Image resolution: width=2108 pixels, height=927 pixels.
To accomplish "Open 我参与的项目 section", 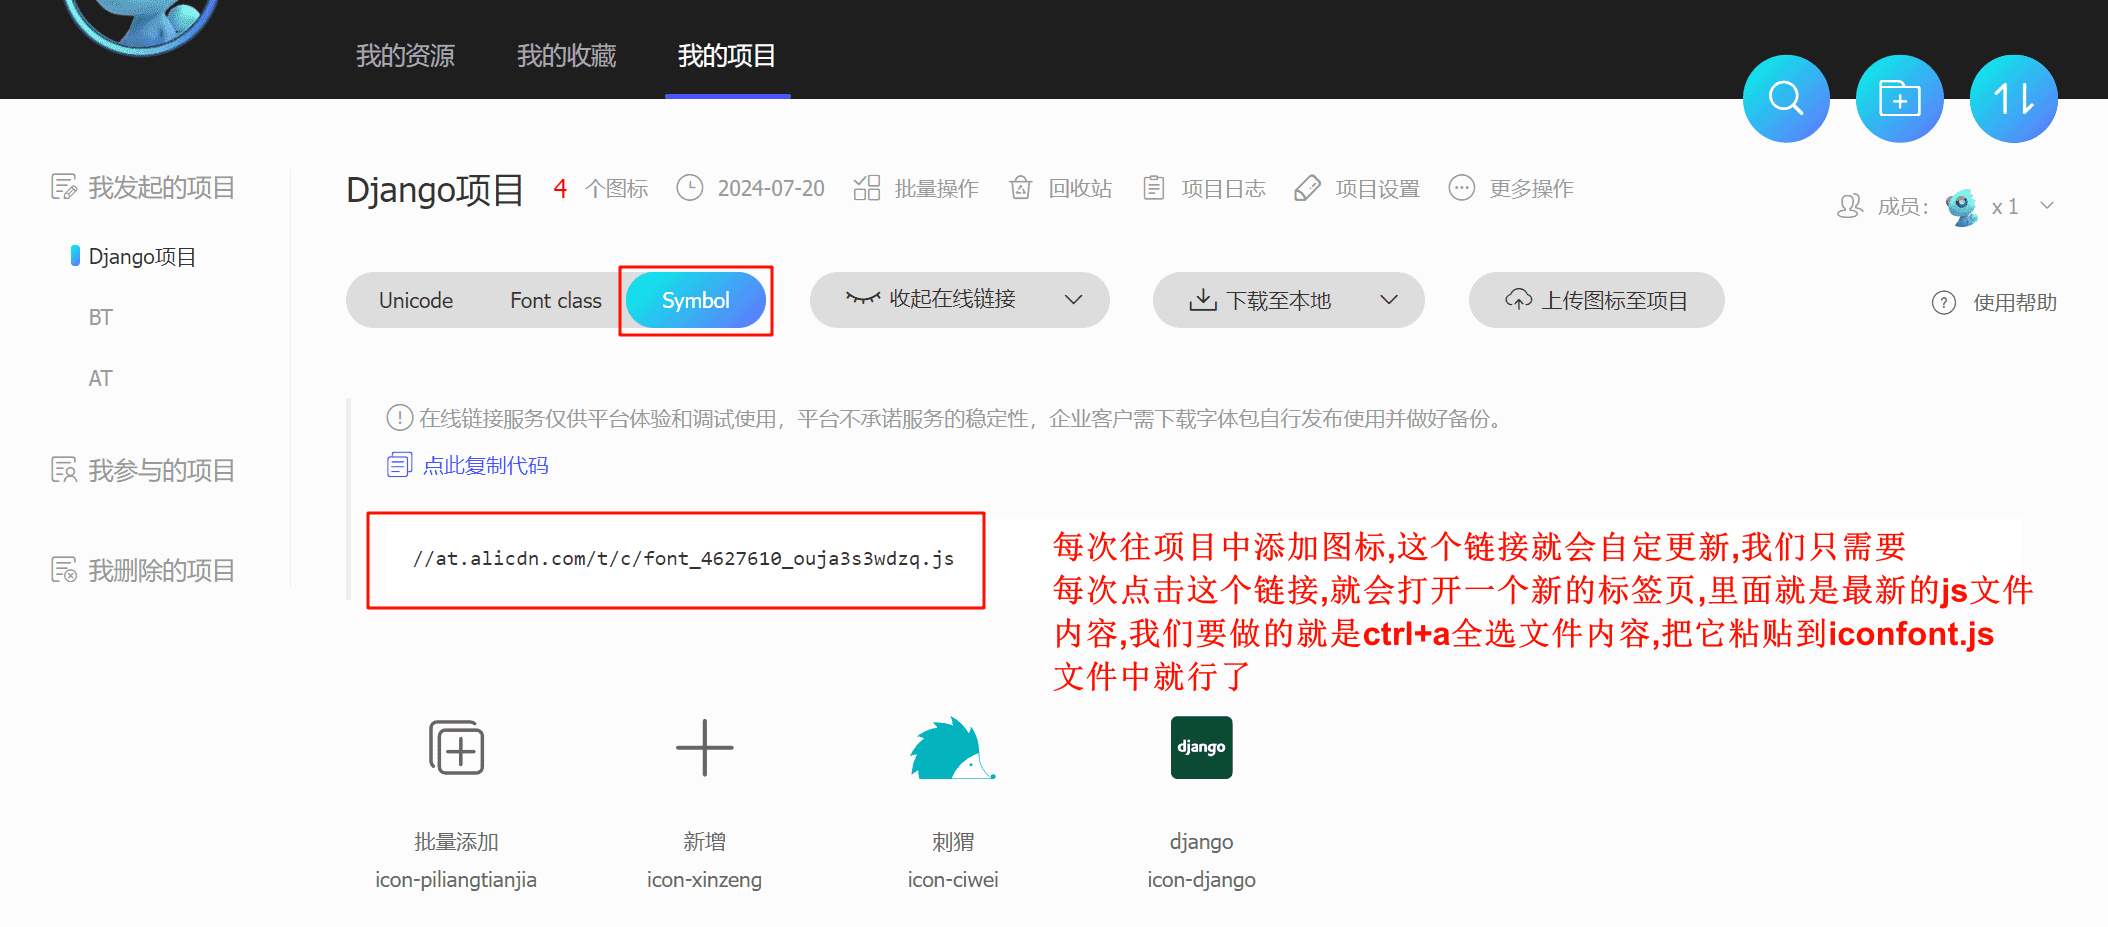I will click(x=162, y=470).
